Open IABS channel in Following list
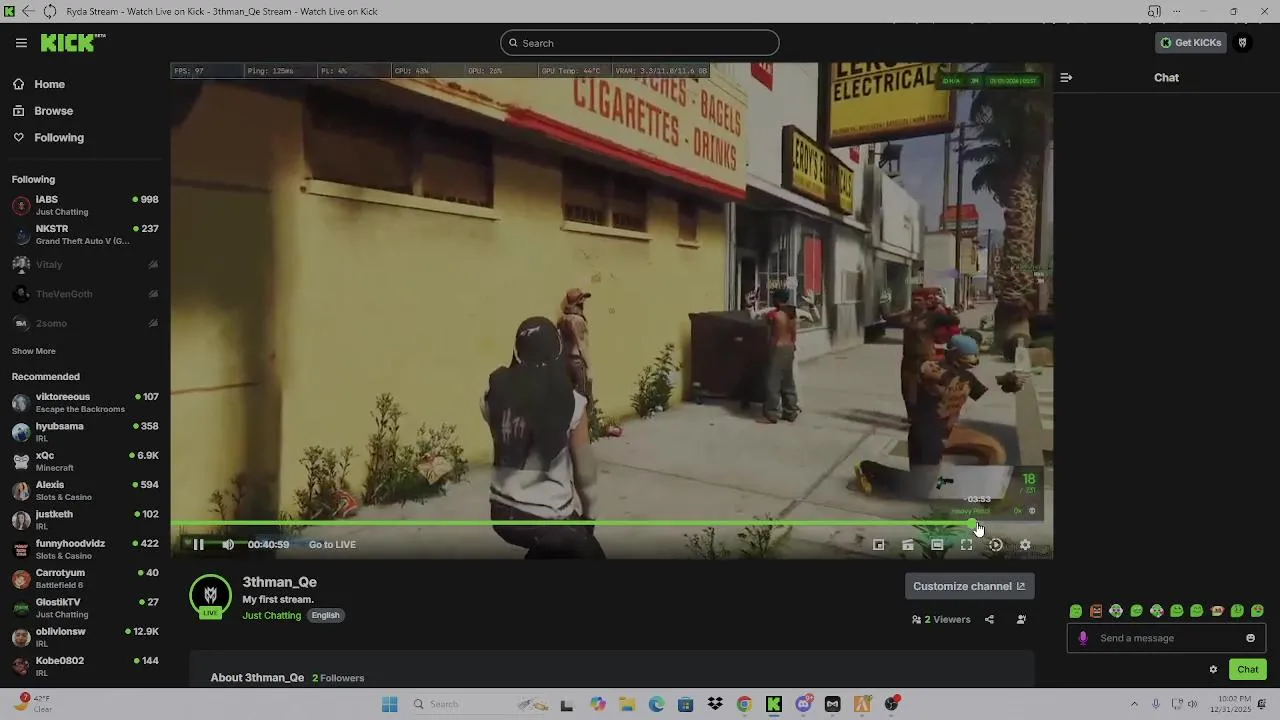Image resolution: width=1280 pixels, height=720 pixels. click(x=85, y=205)
